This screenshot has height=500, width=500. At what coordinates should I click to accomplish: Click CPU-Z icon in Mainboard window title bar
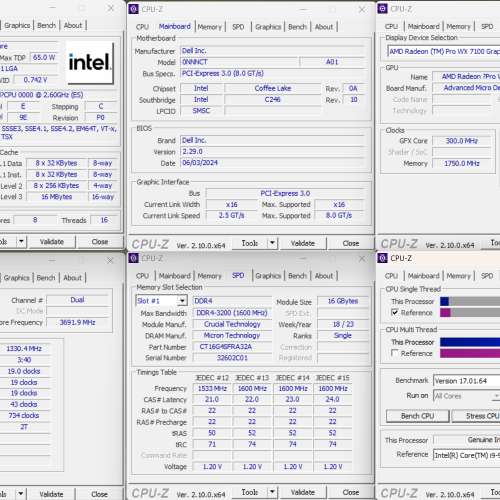pos(134,9)
